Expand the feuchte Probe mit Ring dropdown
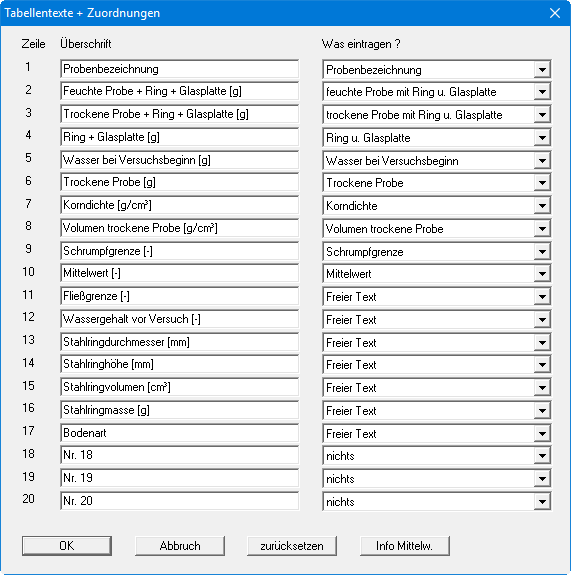 [542, 92]
